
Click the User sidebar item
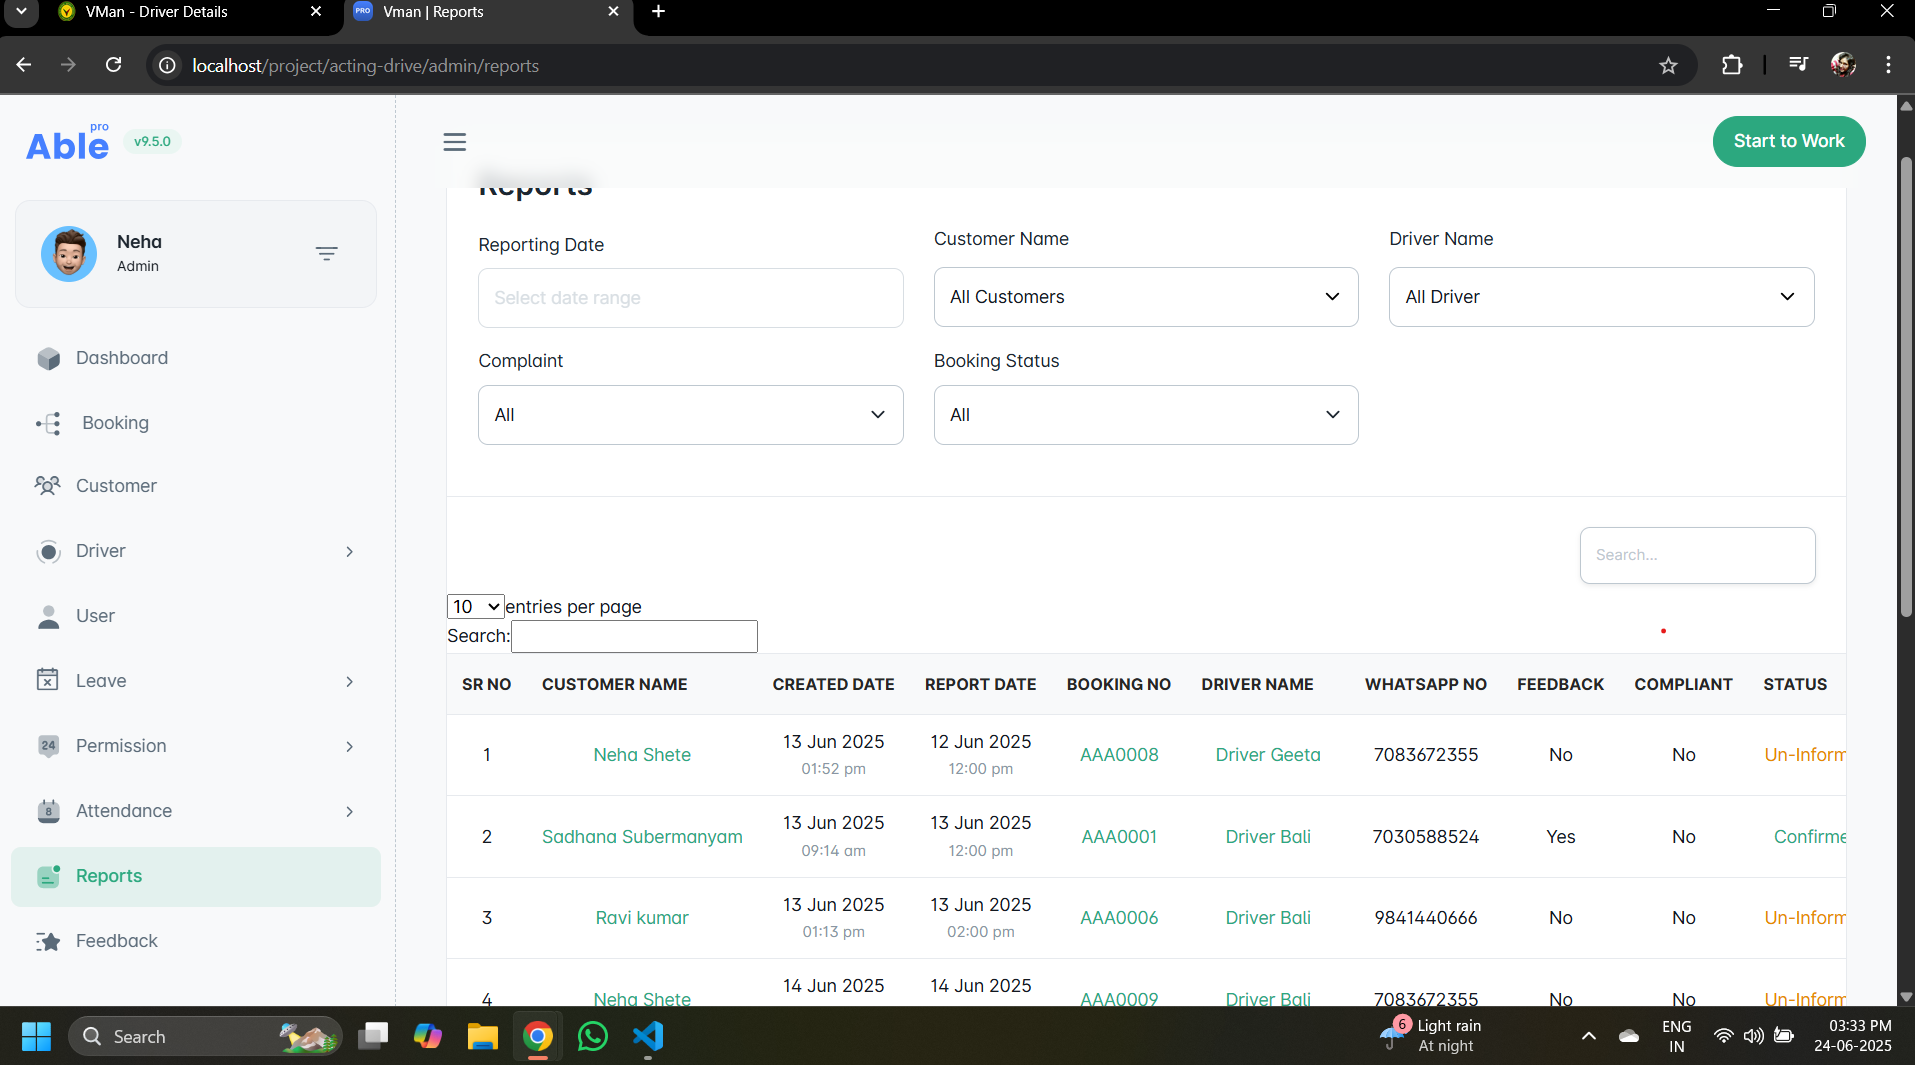point(95,616)
